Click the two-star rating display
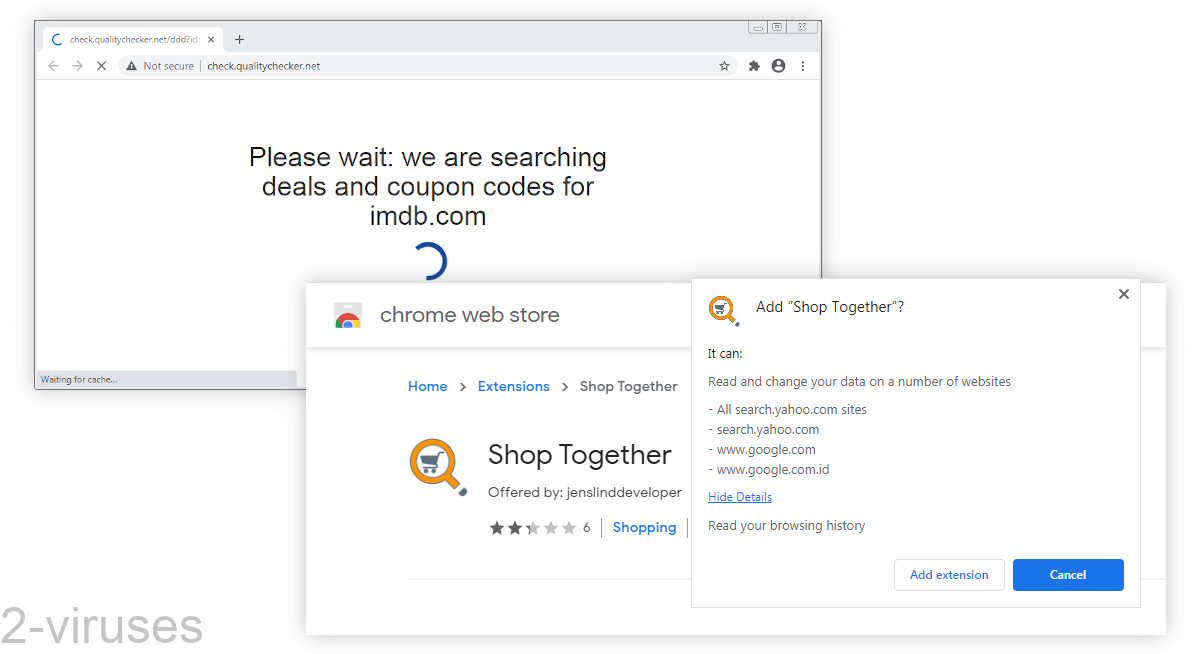The width and height of the screenshot is (1200, 654). [531, 527]
